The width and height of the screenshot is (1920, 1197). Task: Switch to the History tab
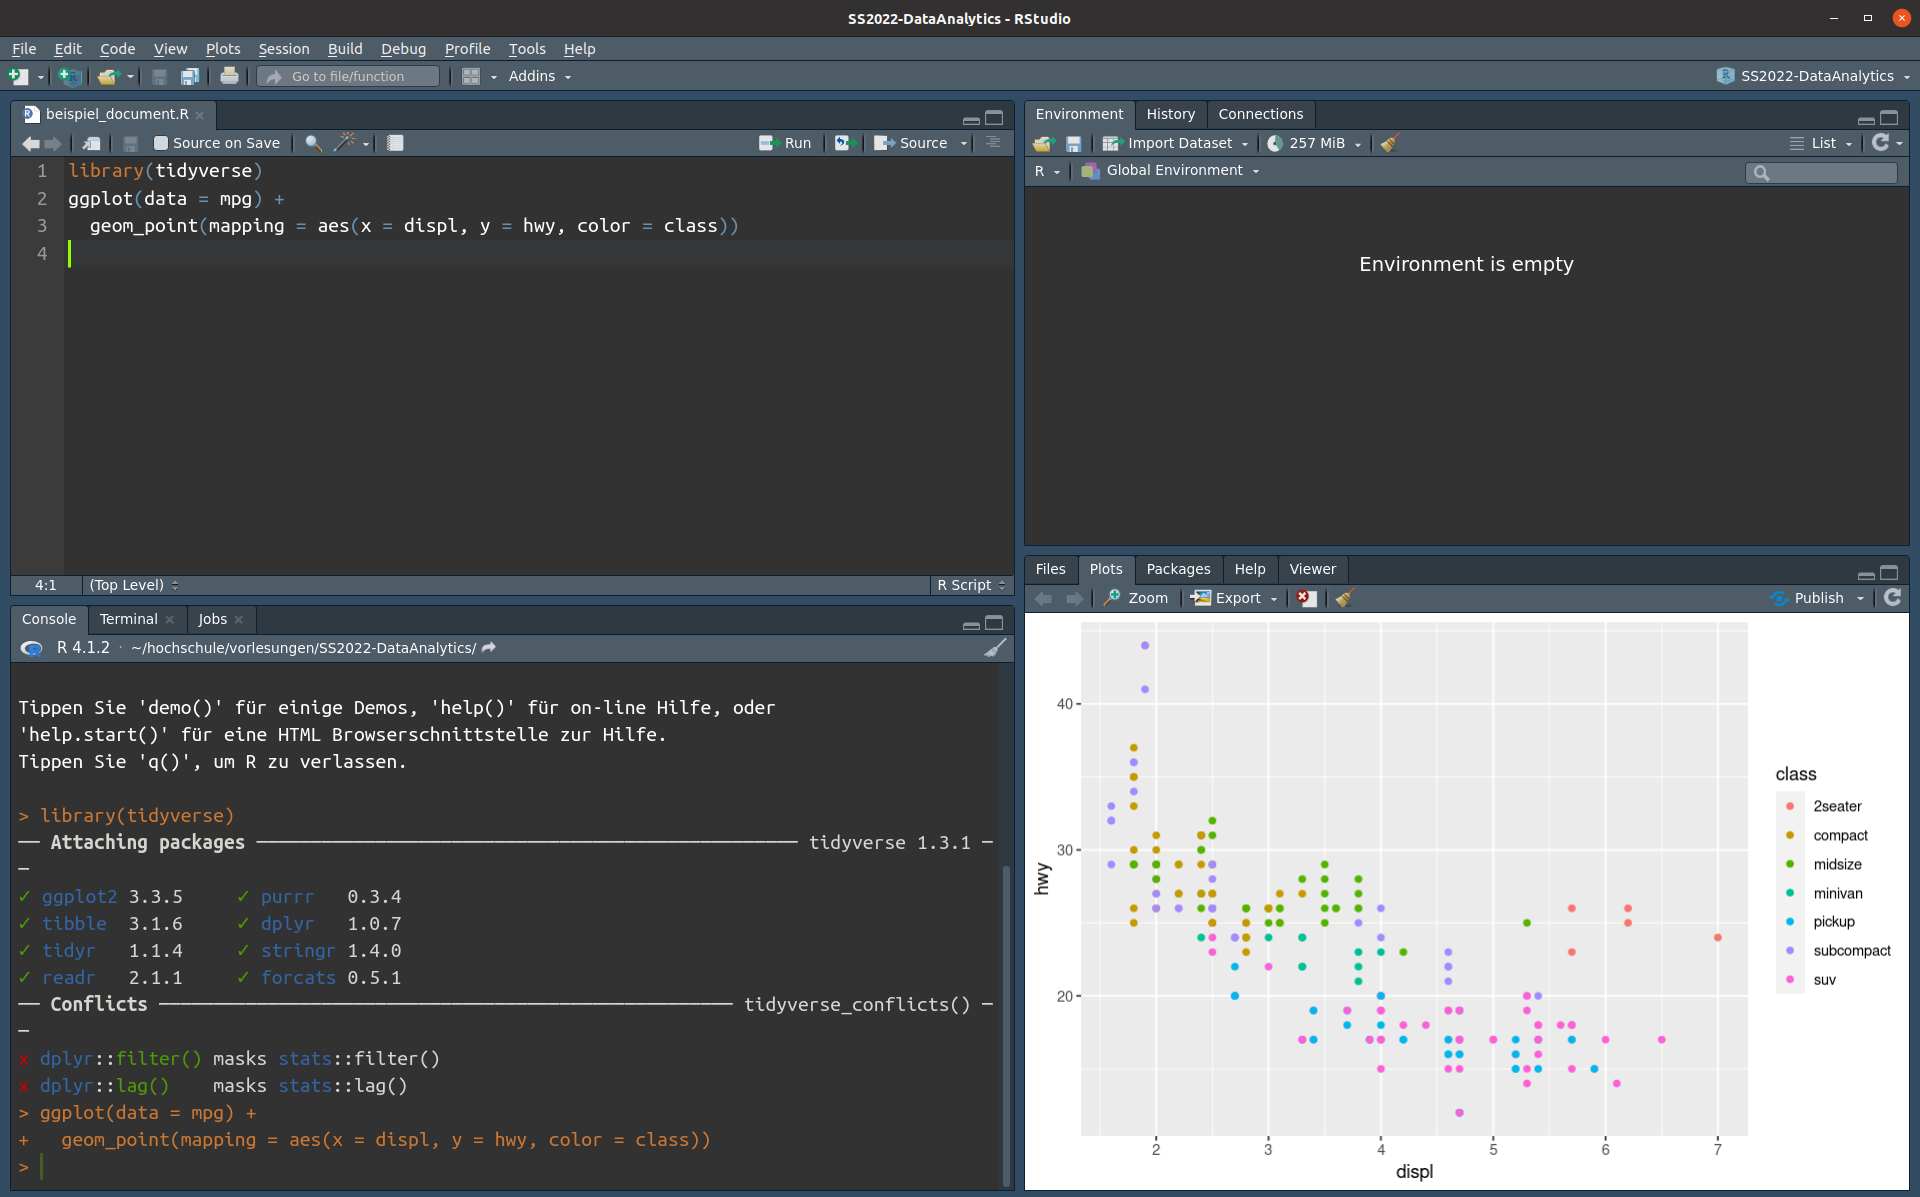1170,114
